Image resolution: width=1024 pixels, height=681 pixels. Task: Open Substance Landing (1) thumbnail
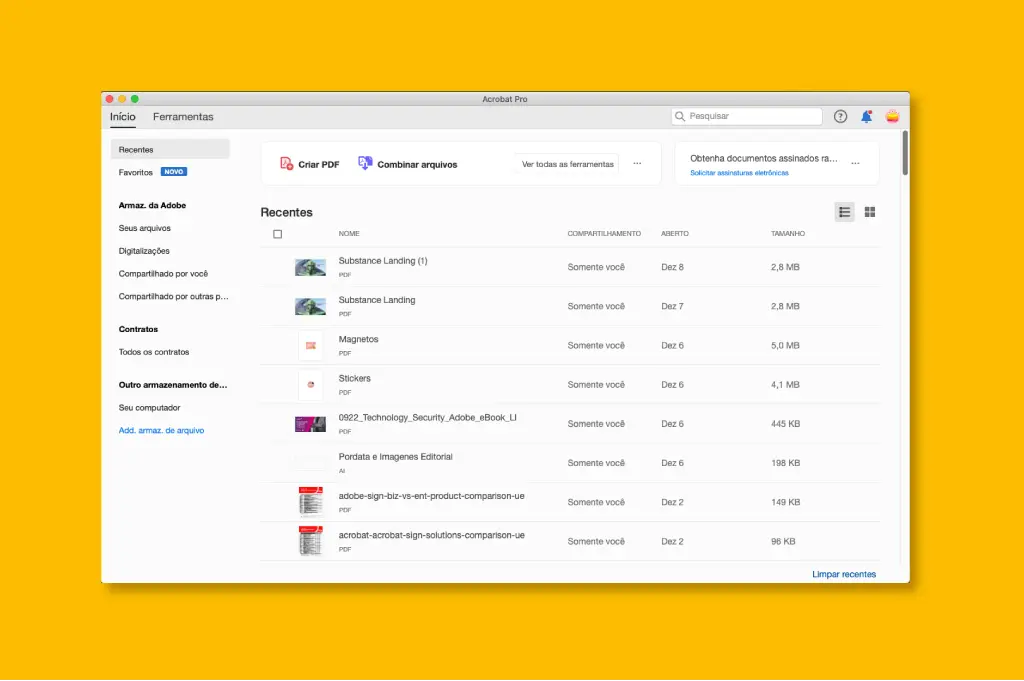click(x=310, y=267)
